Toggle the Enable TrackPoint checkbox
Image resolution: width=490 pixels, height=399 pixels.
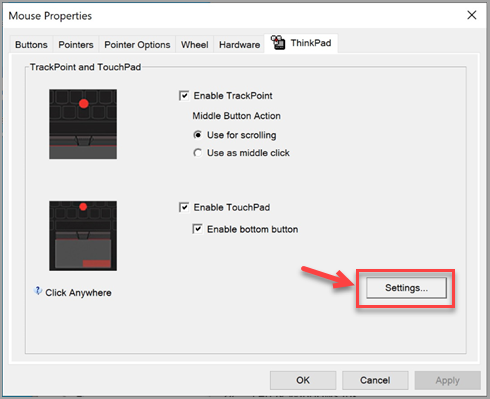point(184,96)
